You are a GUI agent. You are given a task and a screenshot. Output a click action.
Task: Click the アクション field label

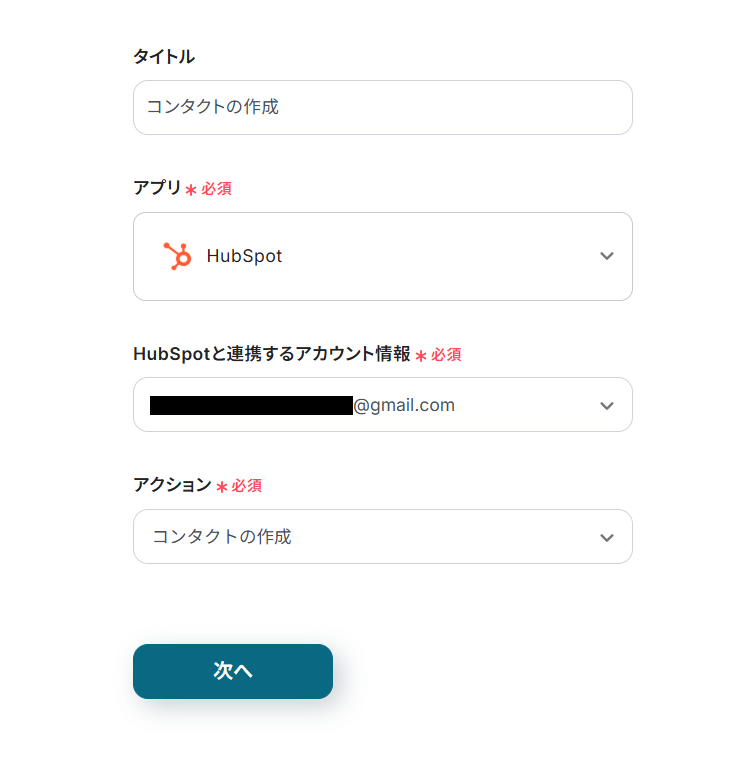click(172, 485)
